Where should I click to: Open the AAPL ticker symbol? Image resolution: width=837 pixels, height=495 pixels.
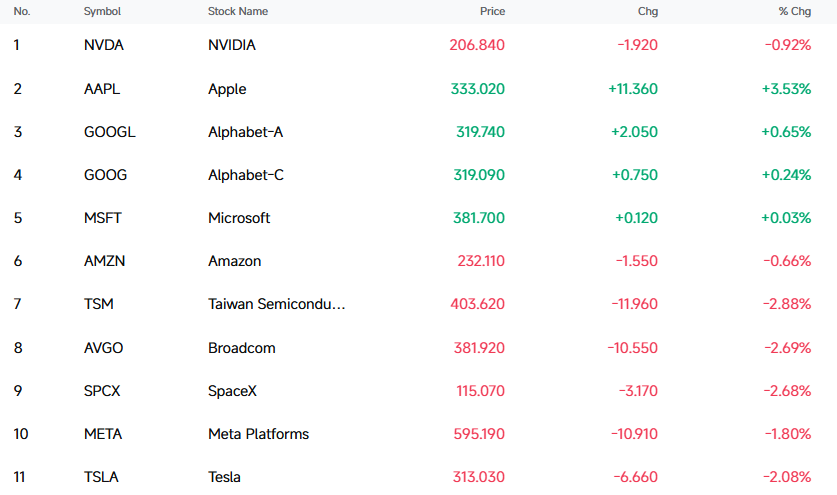coord(101,89)
